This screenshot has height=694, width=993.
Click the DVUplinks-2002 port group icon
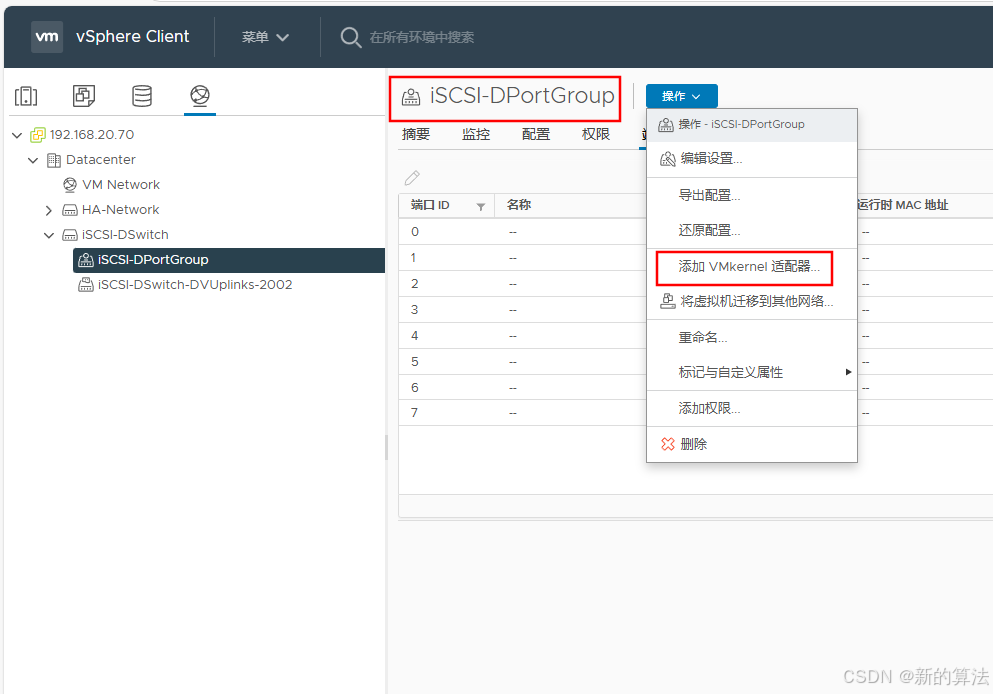[x=85, y=285]
